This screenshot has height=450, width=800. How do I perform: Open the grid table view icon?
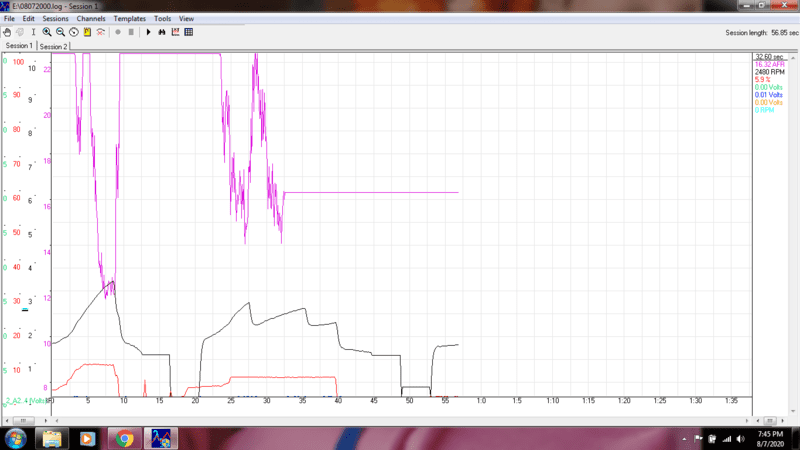[189, 32]
